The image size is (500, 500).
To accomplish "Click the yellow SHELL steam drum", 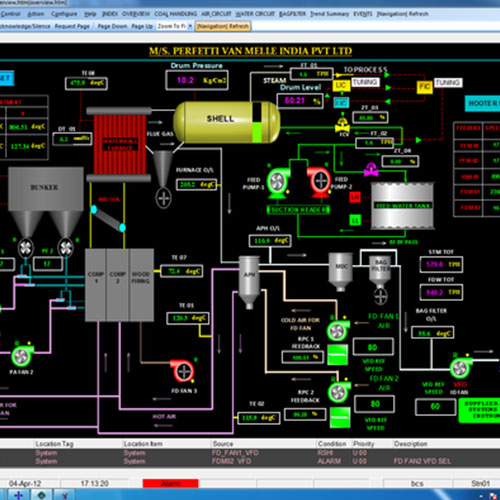I will coord(227,122).
